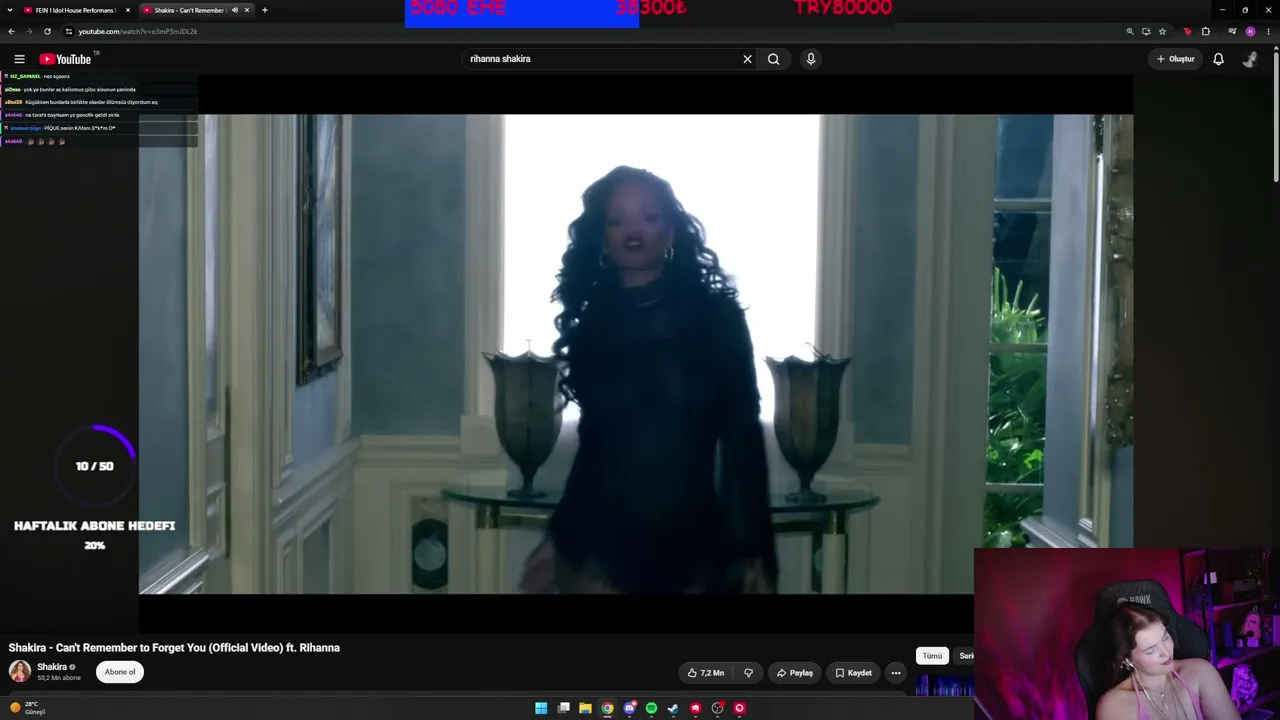
Task: Go forward to the next page
Action: pyautogui.click(x=29, y=31)
